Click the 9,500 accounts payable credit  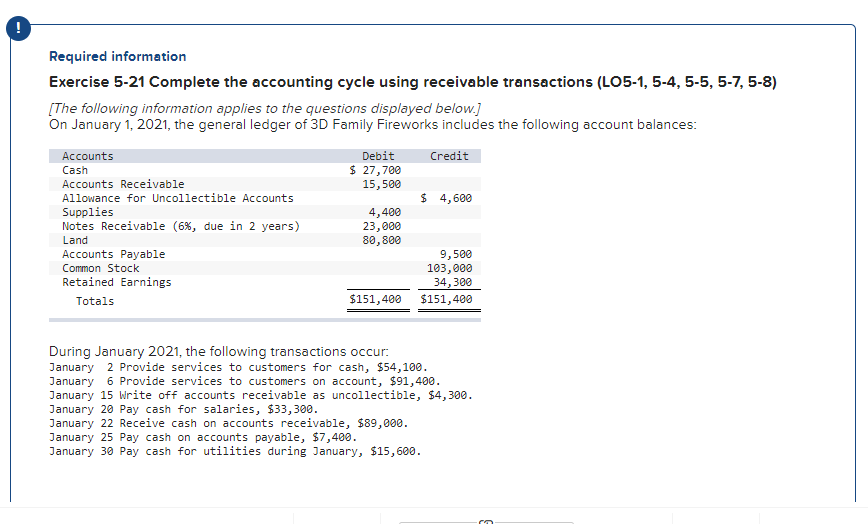point(456,254)
